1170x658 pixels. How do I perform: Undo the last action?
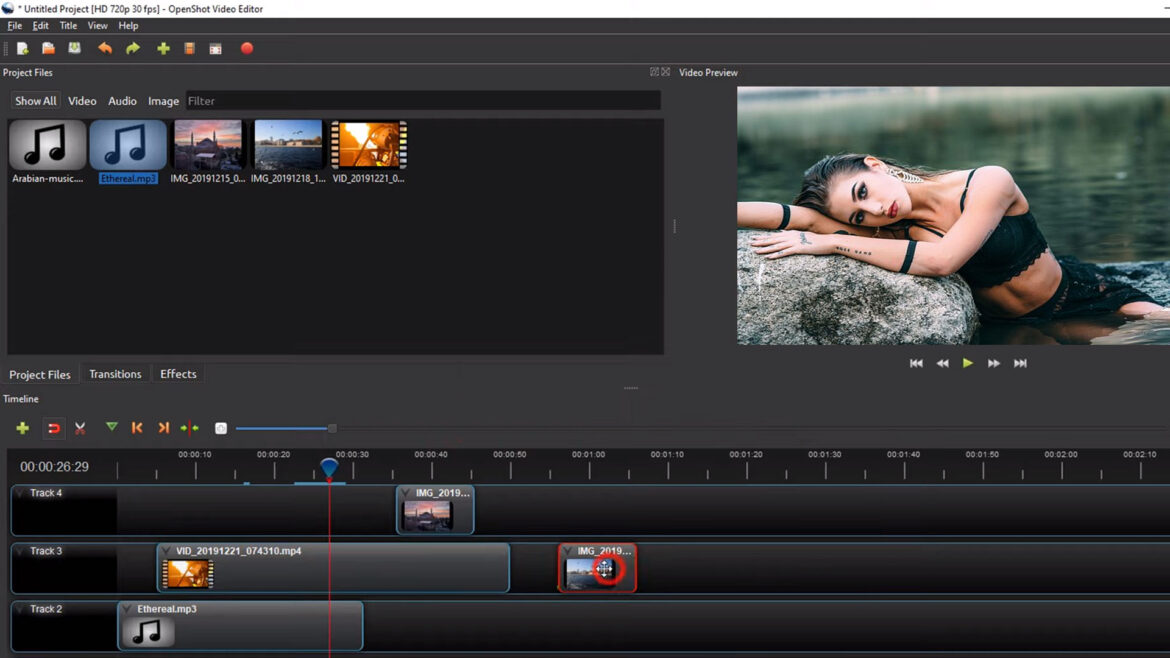pos(104,47)
